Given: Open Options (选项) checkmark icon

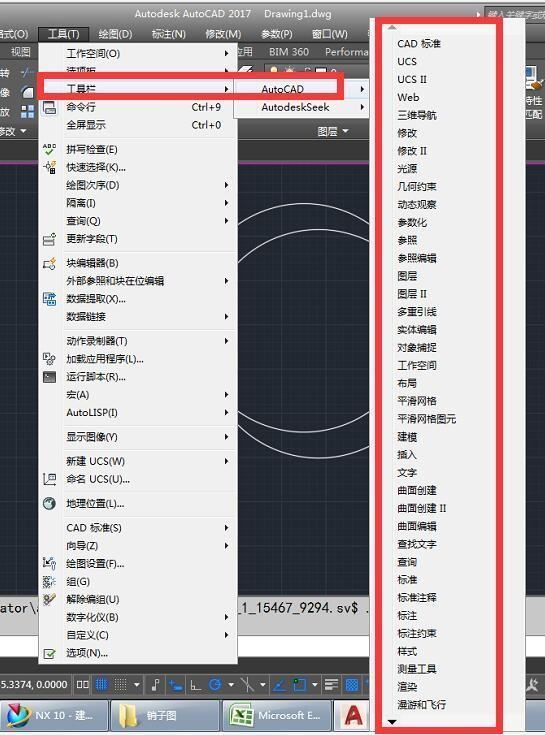Looking at the screenshot, I should 49,653.
